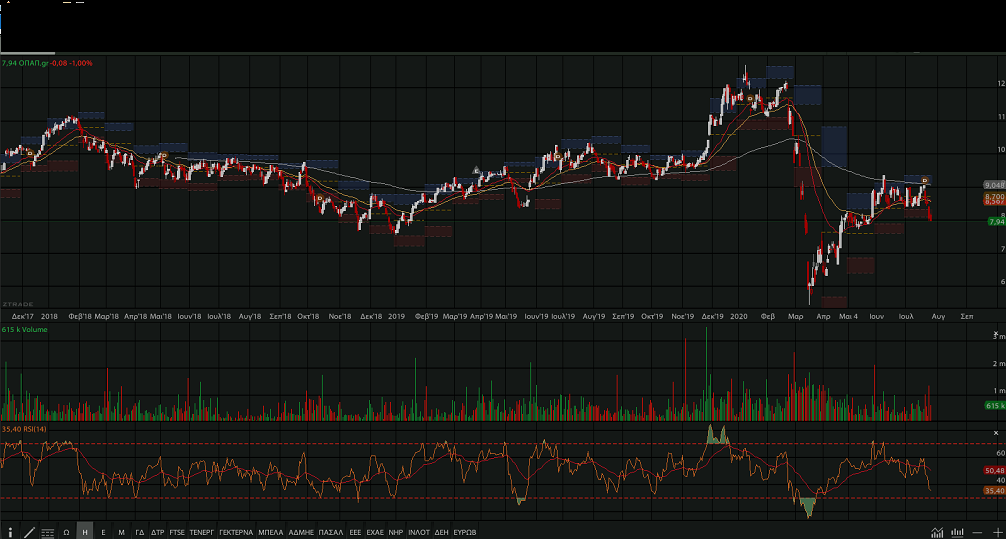Viewport: 1006px width, 539px height.
Task: Click the bar chart indicators icon
Action: click(x=957, y=531)
